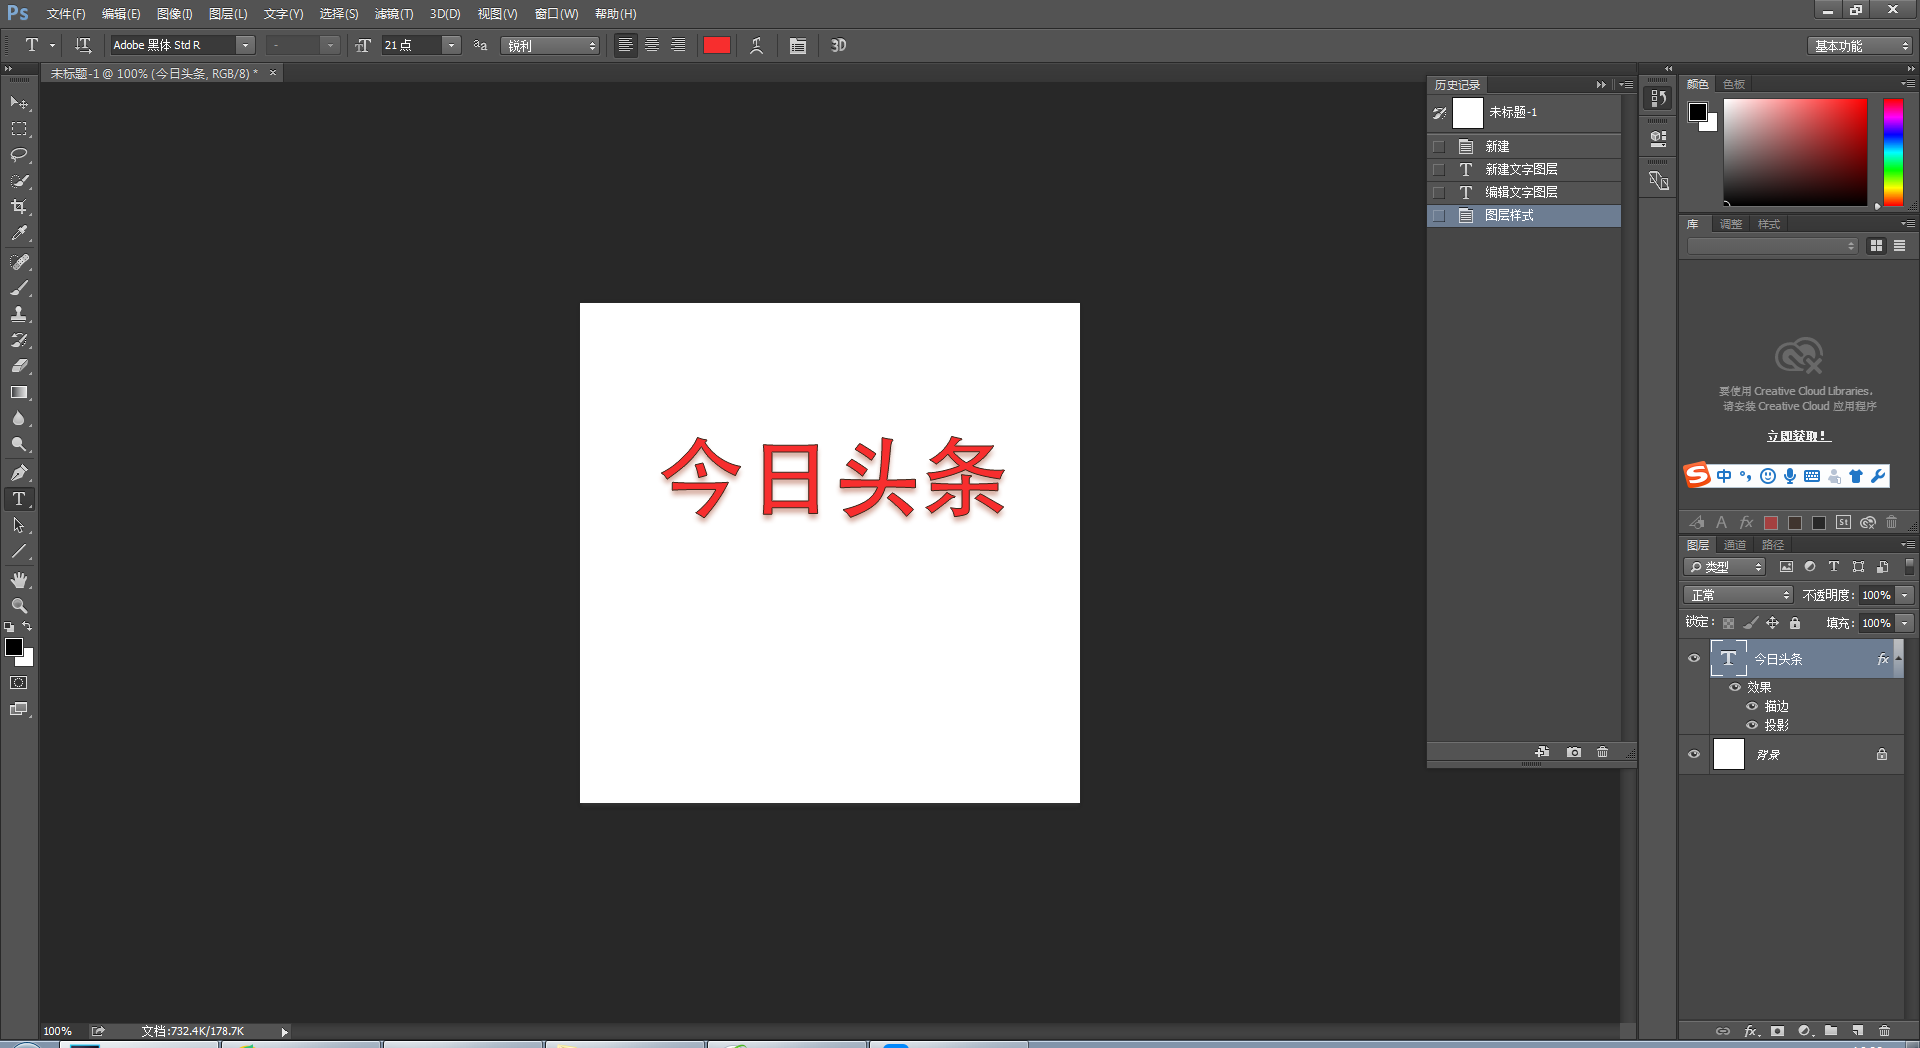Click the 100% zoom level field
Image resolution: width=1920 pixels, height=1048 pixels.
click(58, 1031)
